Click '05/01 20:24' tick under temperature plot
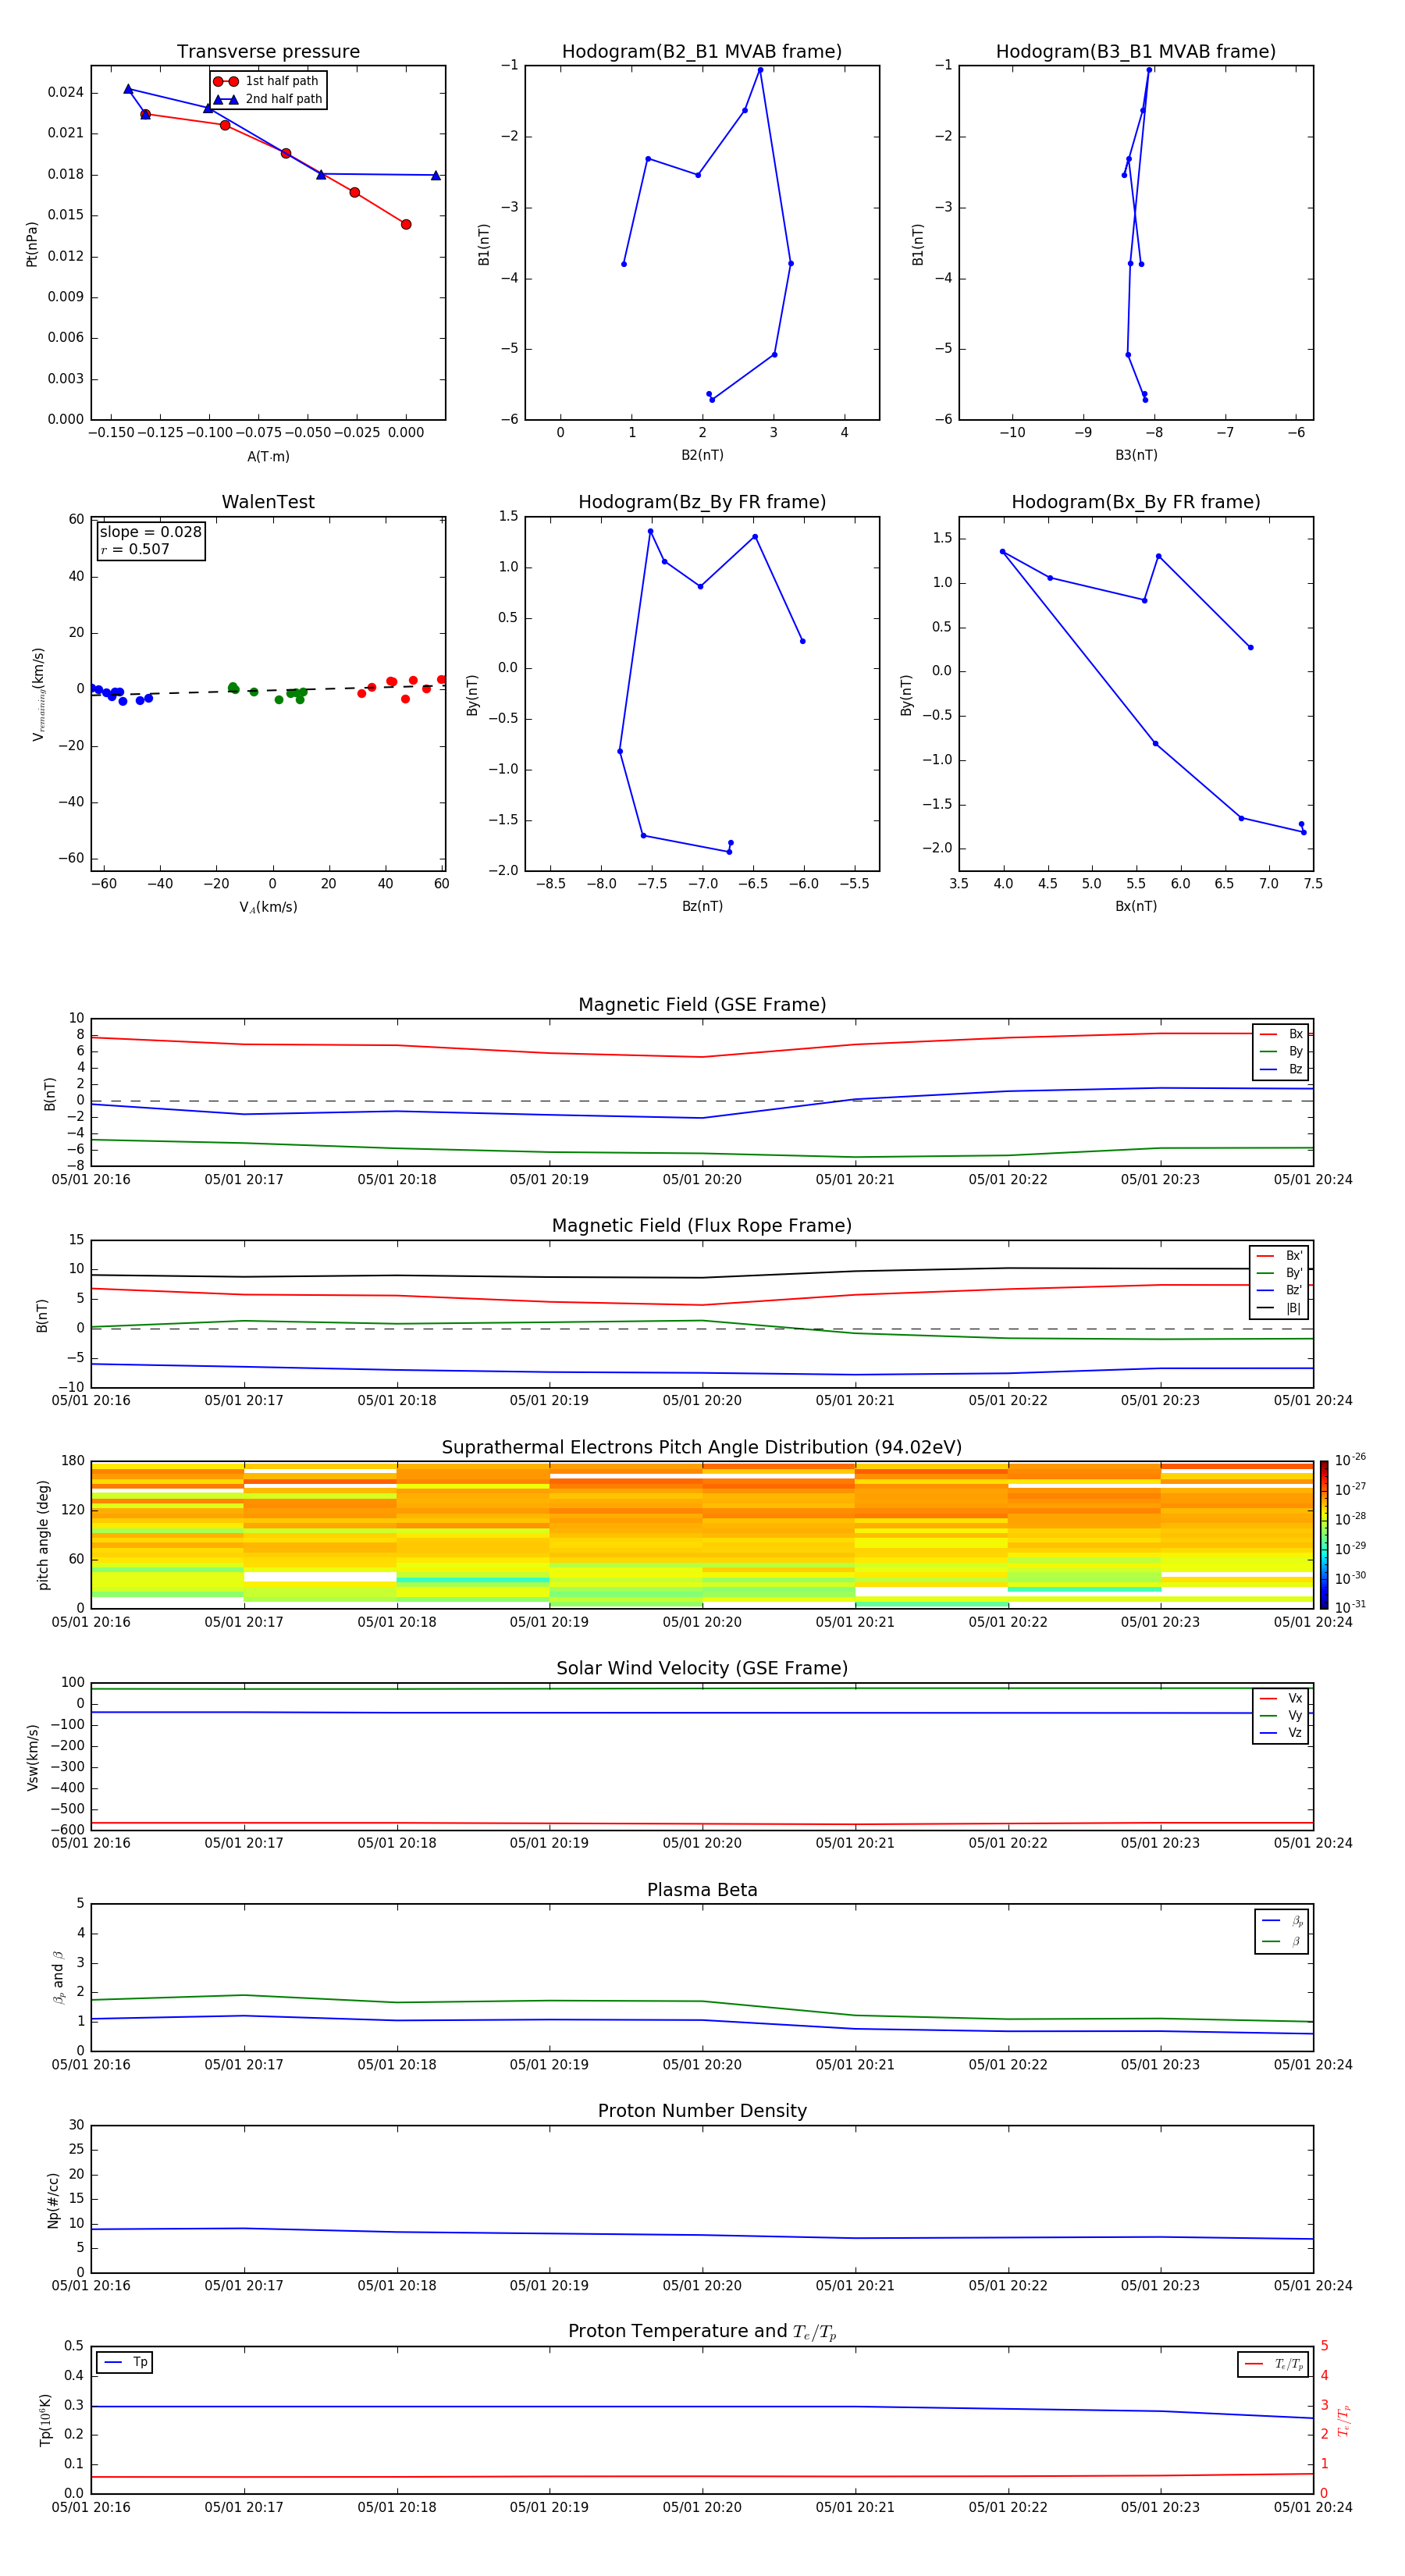Image resolution: width=1405 pixels, height=2576 pixels. point(1313,2507)
